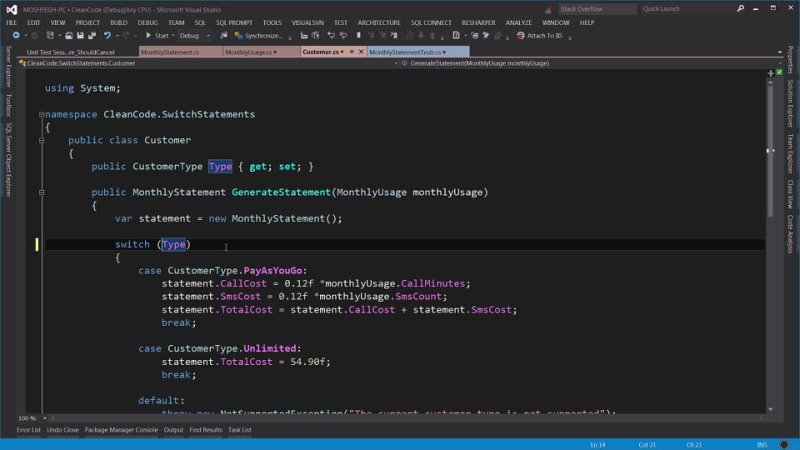Click the Stack Overflow search box
The width and height of the screenshot is (800, 450).
click(x=597, y=9)
